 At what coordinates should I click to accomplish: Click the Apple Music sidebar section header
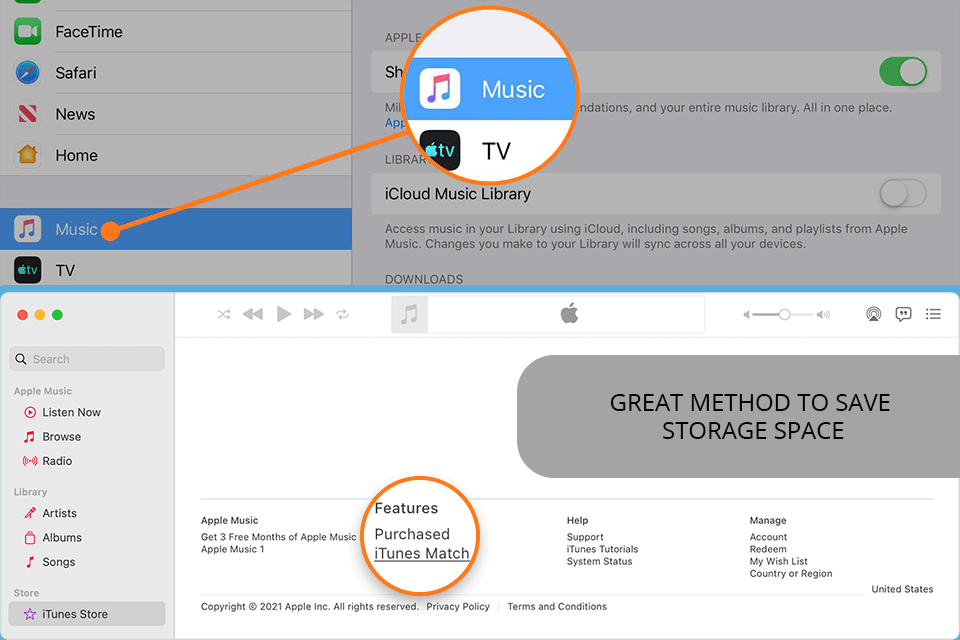(43, 391)
